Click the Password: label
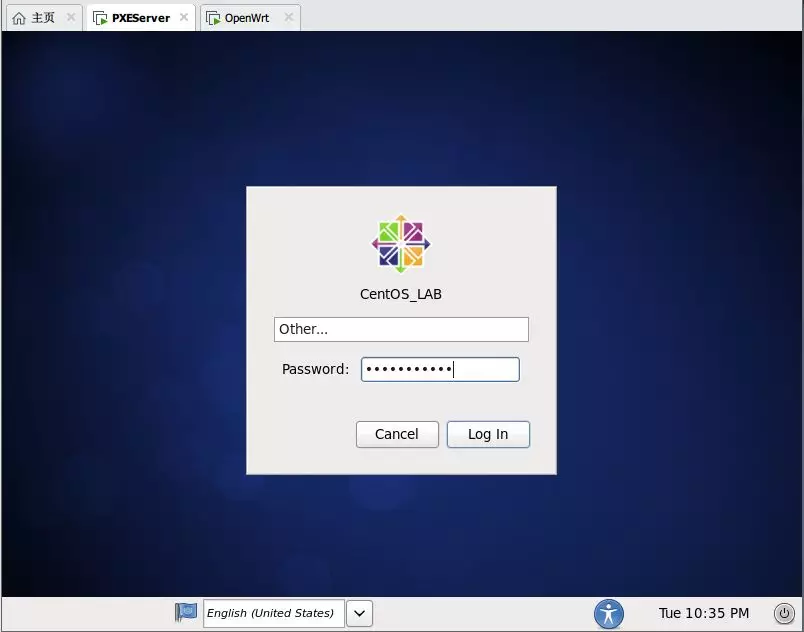804x632 pixels. 315,369
